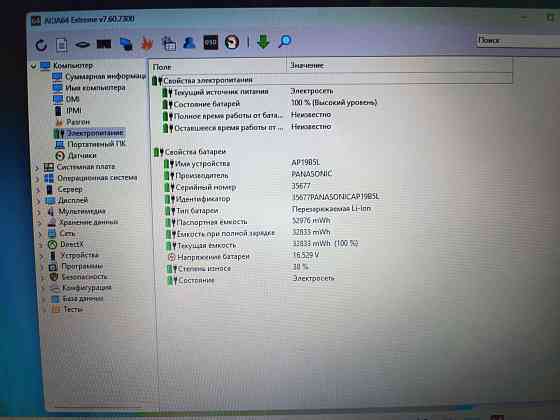This screenshot has height=420, width=560.
Task: Expand the Сеть node arrow
Action: coord(41,234)
